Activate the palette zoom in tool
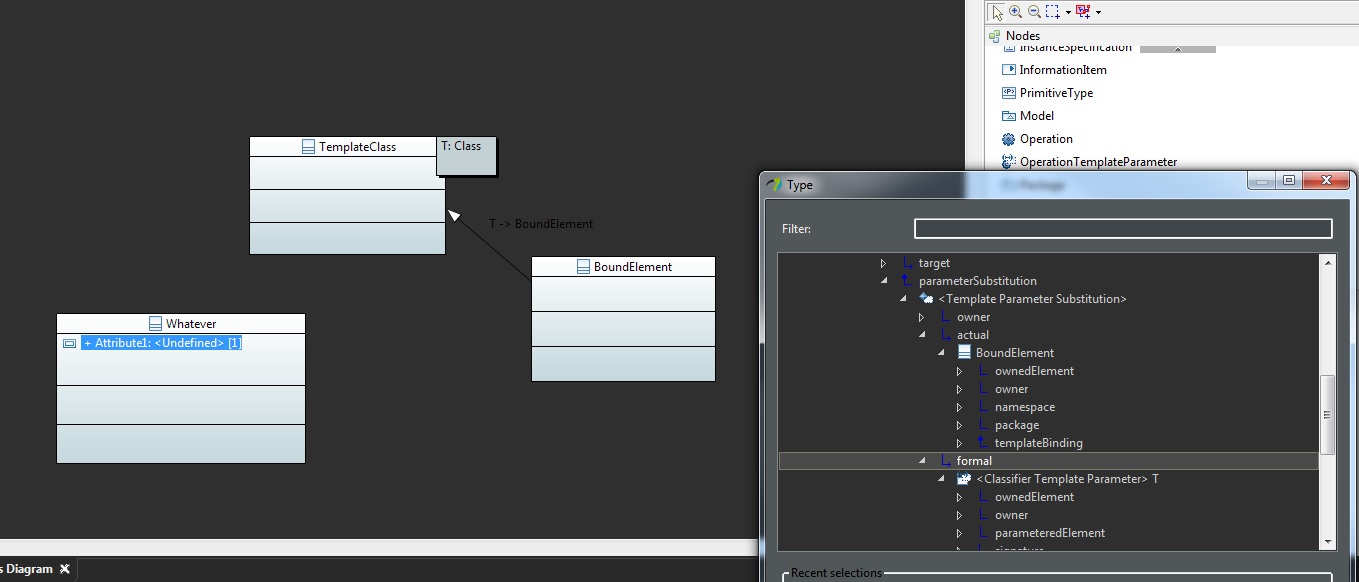 [x=1015, y=12]
